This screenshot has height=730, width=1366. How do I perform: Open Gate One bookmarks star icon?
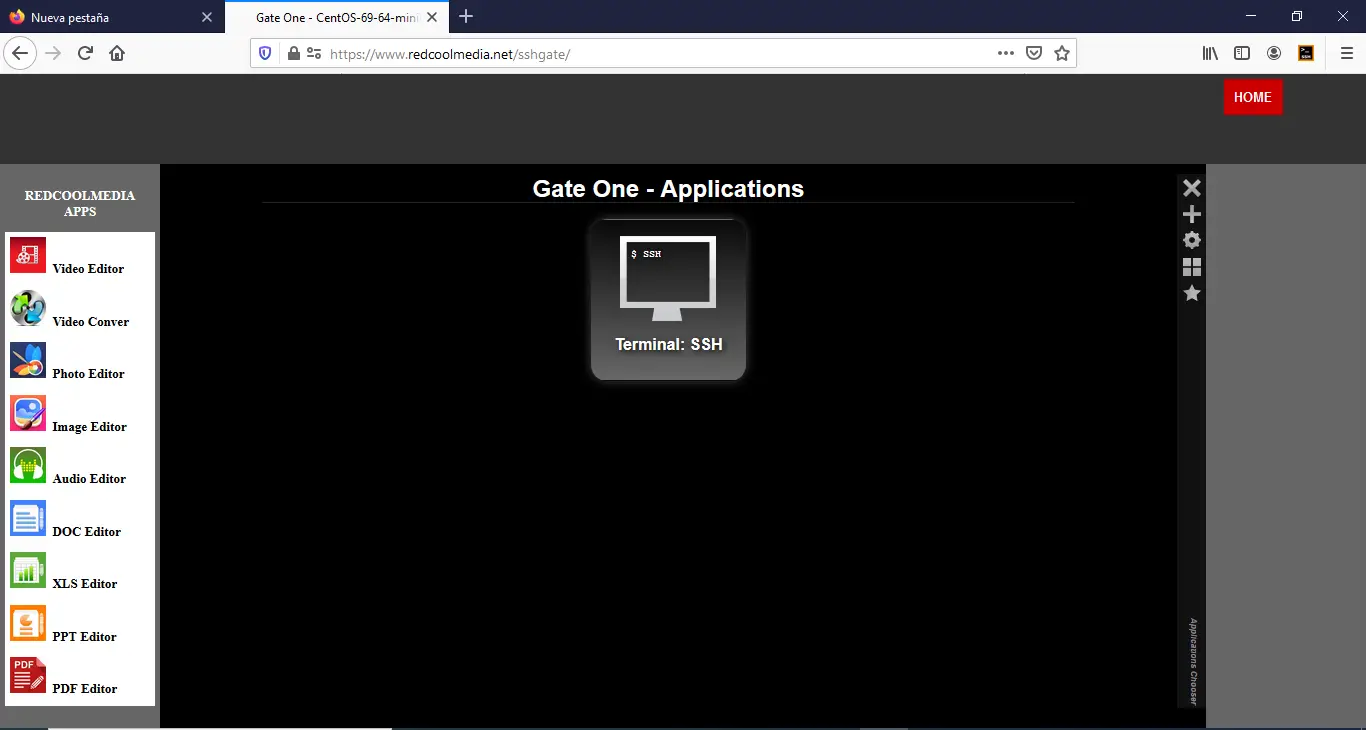(1191, 293)
